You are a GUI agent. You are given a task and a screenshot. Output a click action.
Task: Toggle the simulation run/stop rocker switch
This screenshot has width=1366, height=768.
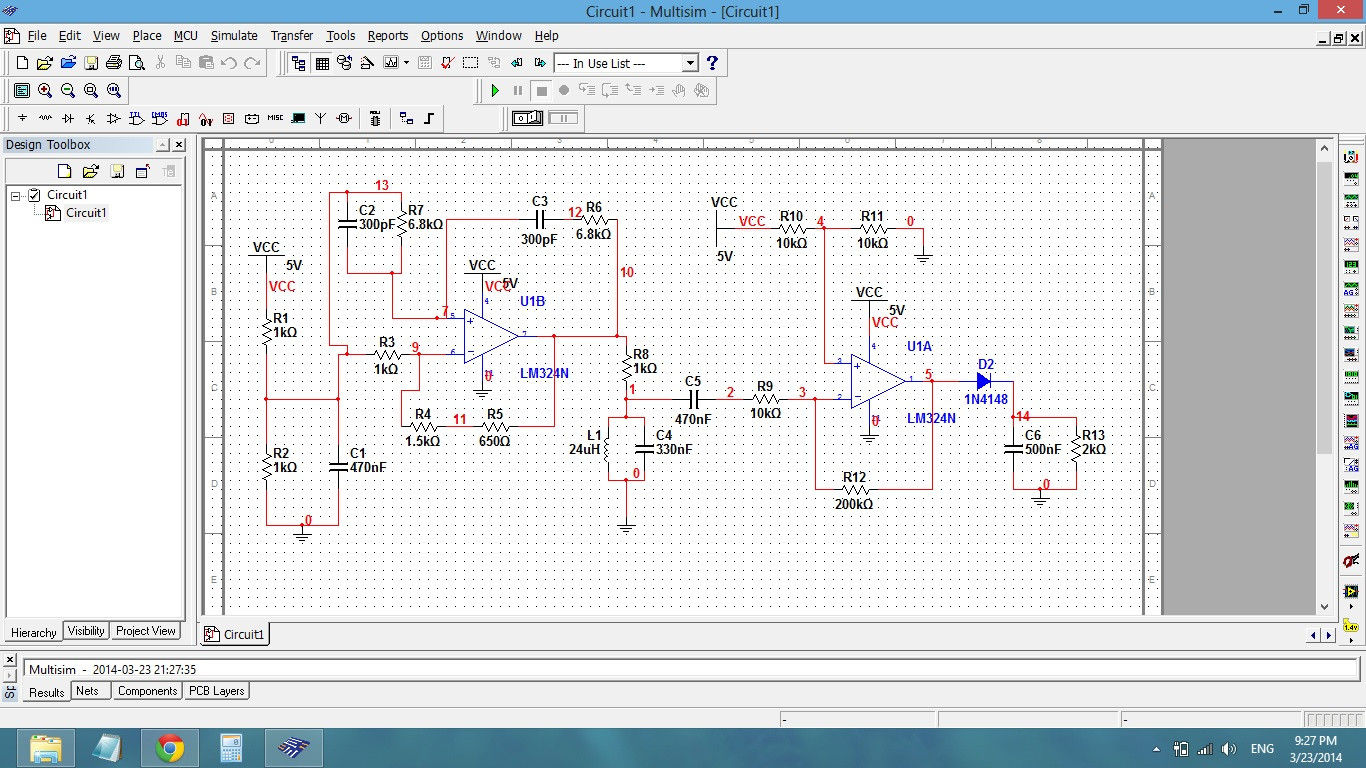tap(527, 117)
